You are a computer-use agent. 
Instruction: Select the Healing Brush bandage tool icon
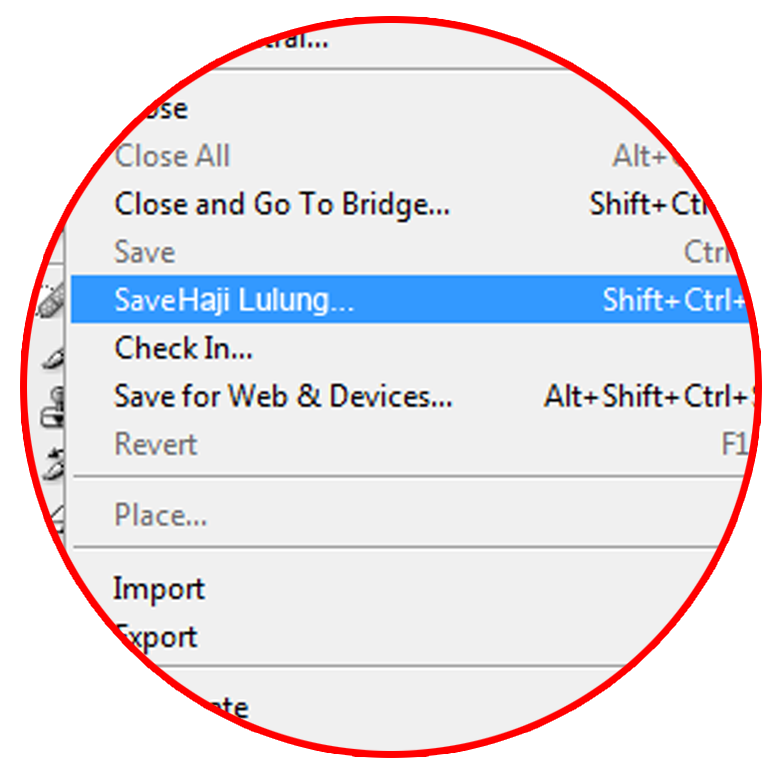(x=52, y=299)
